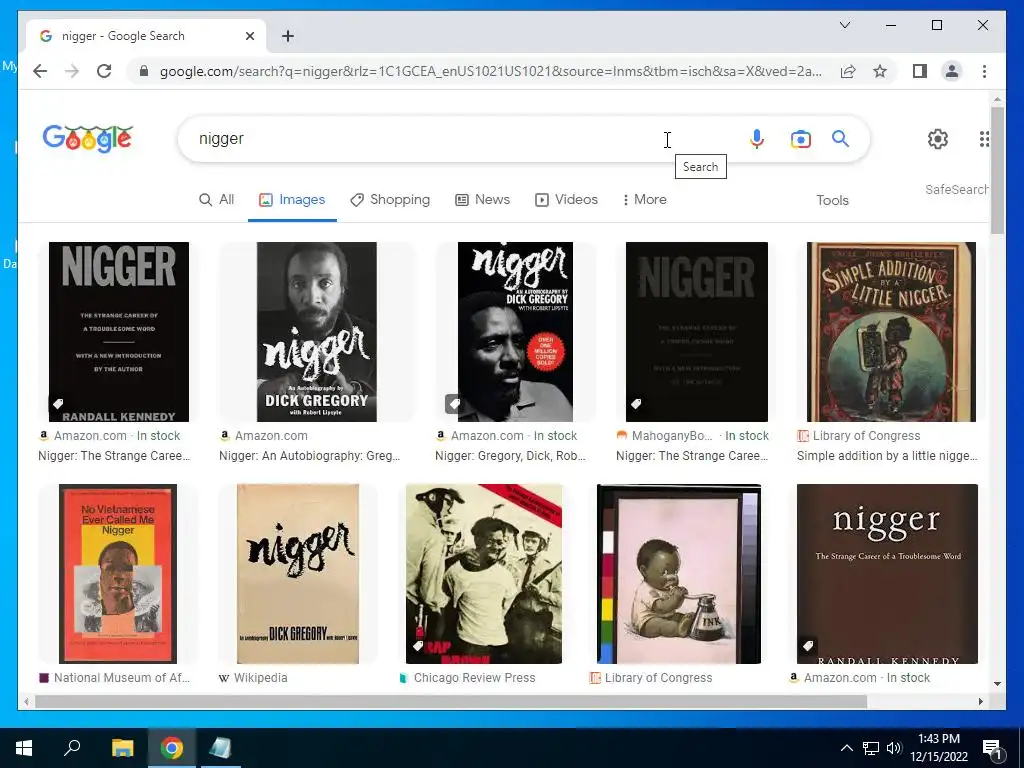Bookmark this page with the star icon
The image size is (1024, 768).
pyautogui.click(x=880, y=71)
